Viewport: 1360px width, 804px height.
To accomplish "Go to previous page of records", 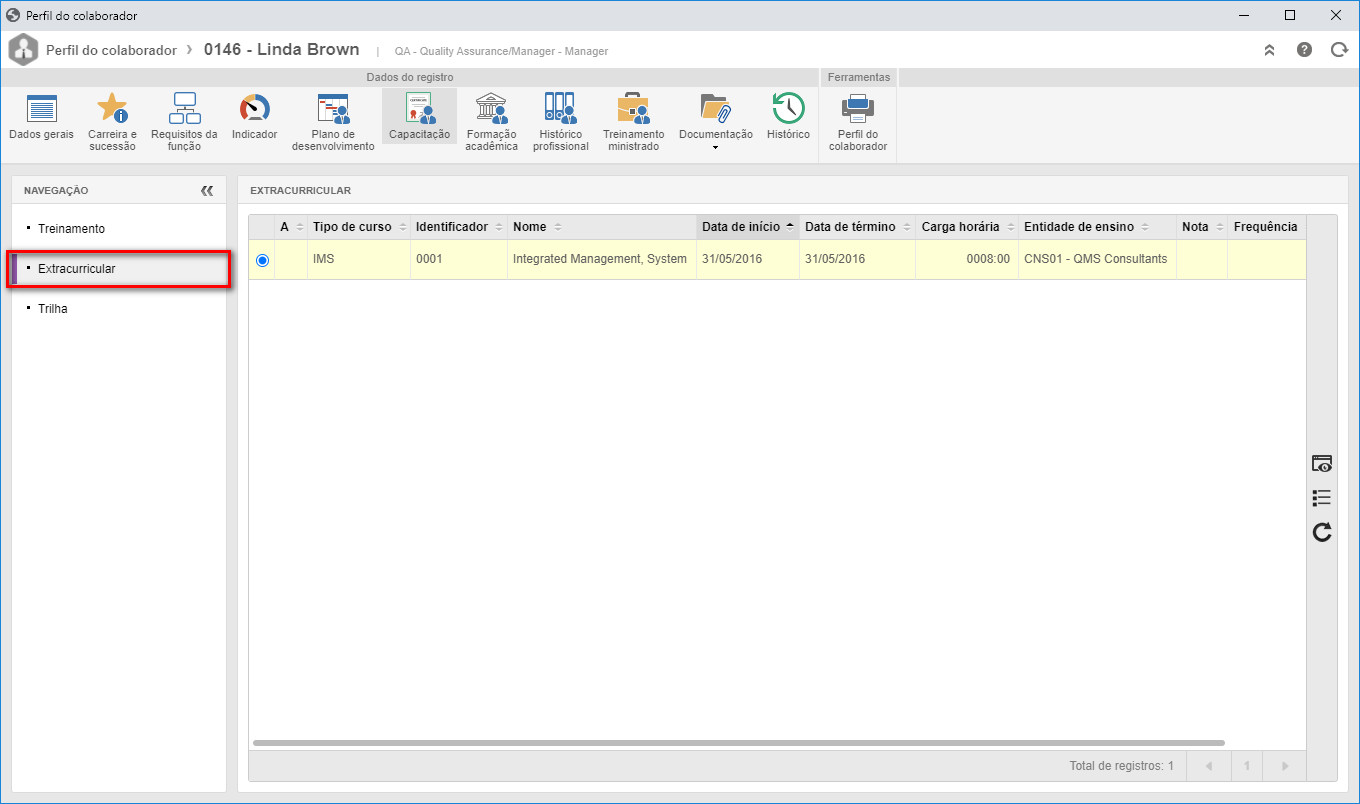I will click(1209, 766).
